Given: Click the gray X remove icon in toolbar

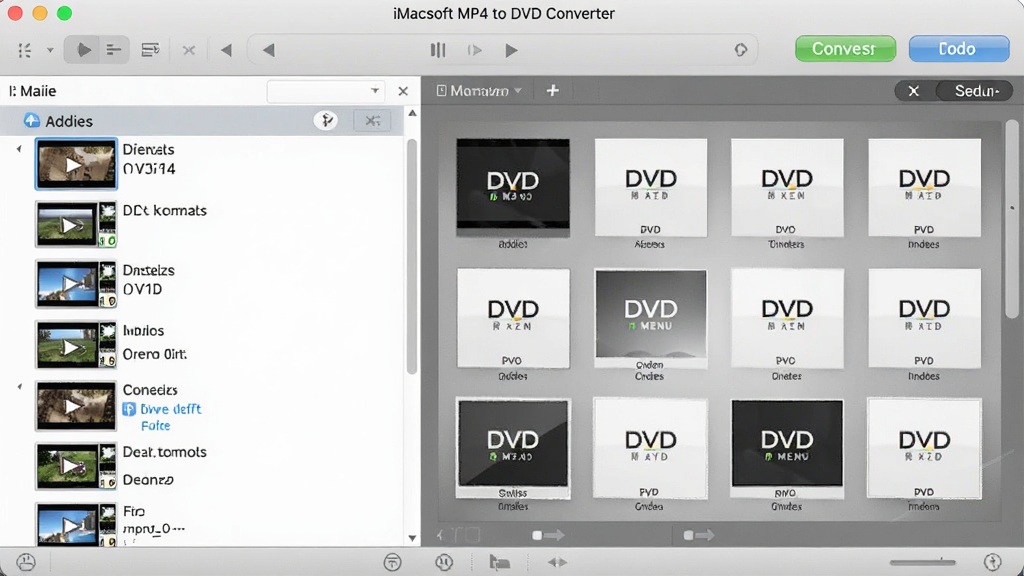Looking at the screenshot, I should 189,50.
